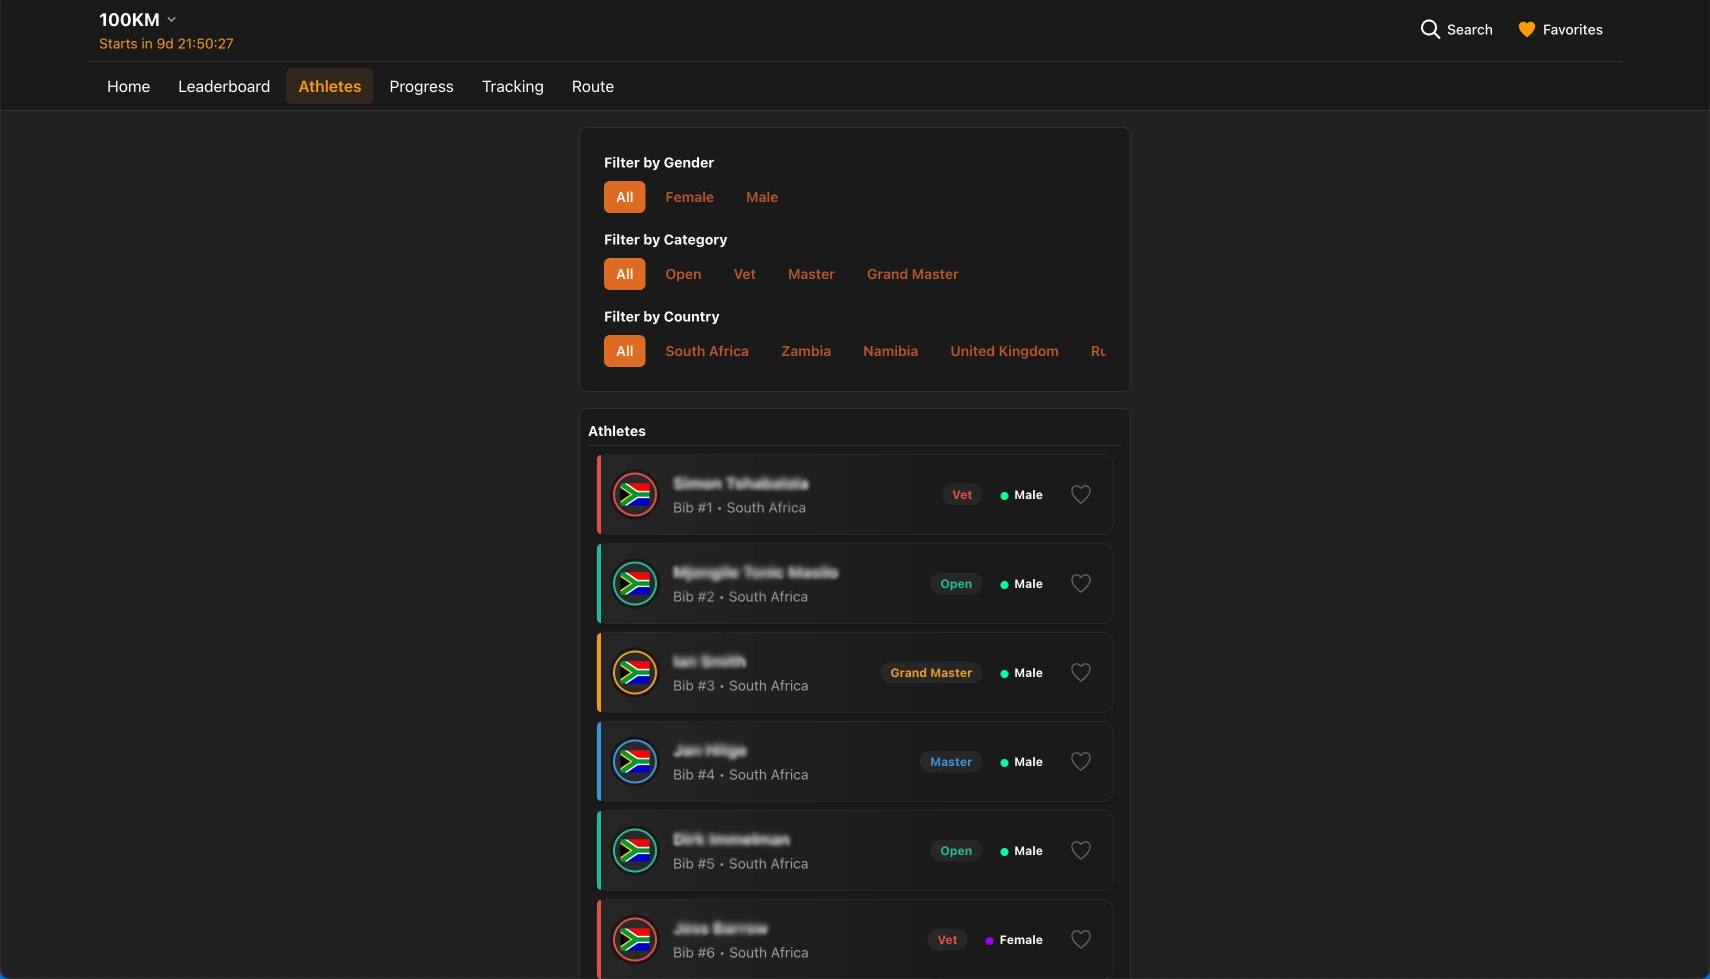Viewport: 1710px width, 979px height.
Task: Filter athletes by Female gender
Action: (x=689, y=197)
